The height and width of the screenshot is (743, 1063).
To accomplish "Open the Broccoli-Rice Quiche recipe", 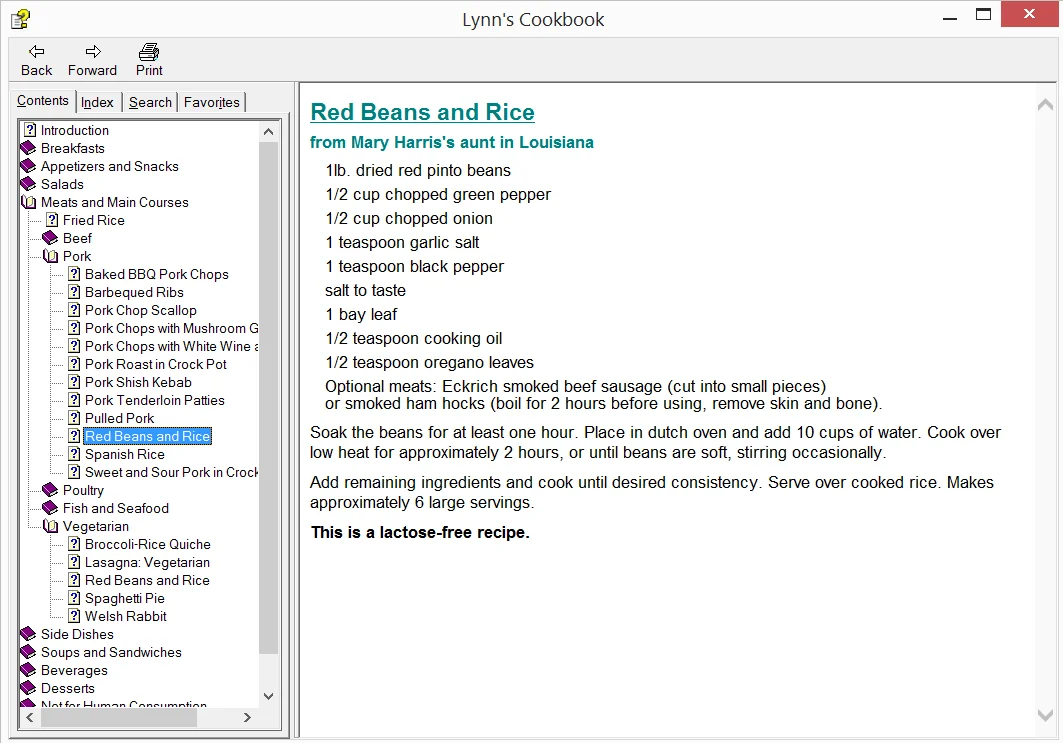I will click(x=148, y=544).
